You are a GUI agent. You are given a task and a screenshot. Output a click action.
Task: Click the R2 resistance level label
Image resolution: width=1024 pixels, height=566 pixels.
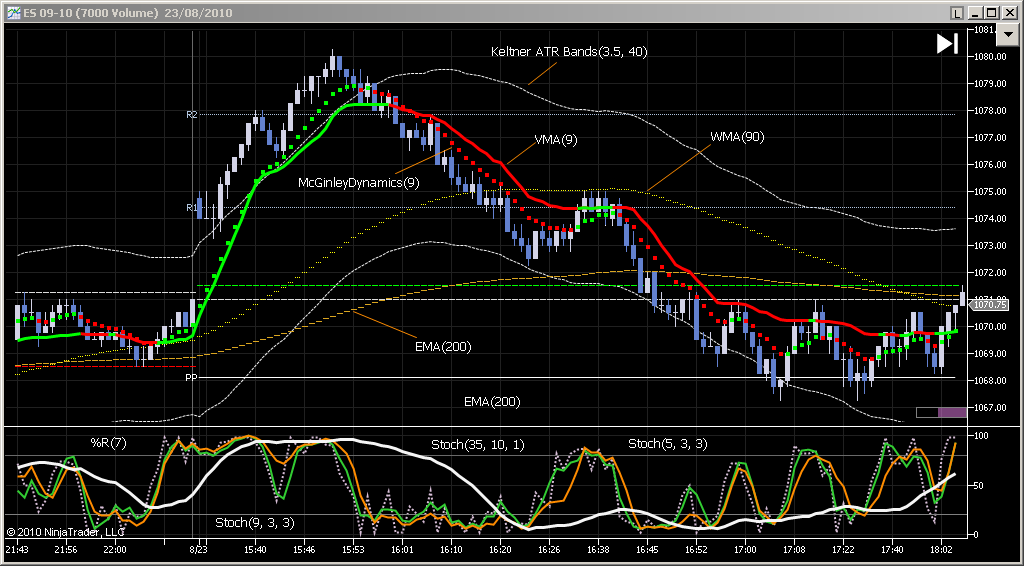pos(191,114)
